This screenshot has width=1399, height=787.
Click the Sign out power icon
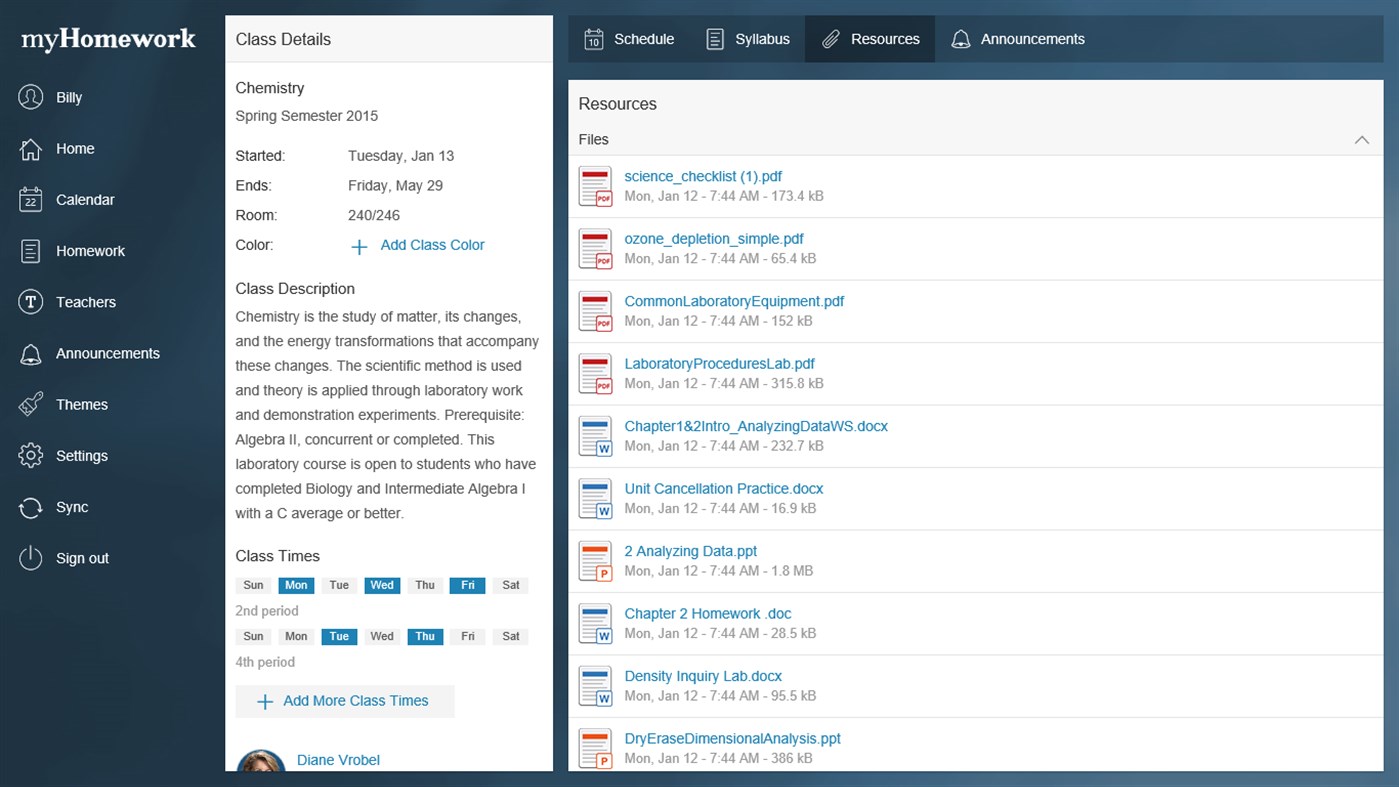28,558
